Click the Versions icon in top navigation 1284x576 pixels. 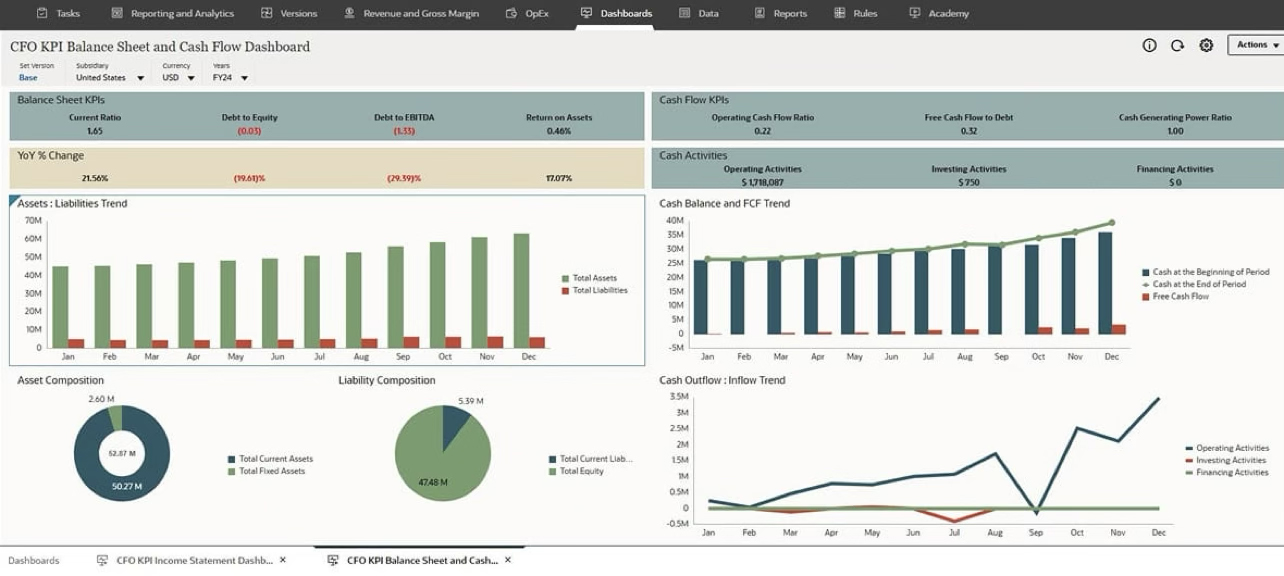click(266, 14)
